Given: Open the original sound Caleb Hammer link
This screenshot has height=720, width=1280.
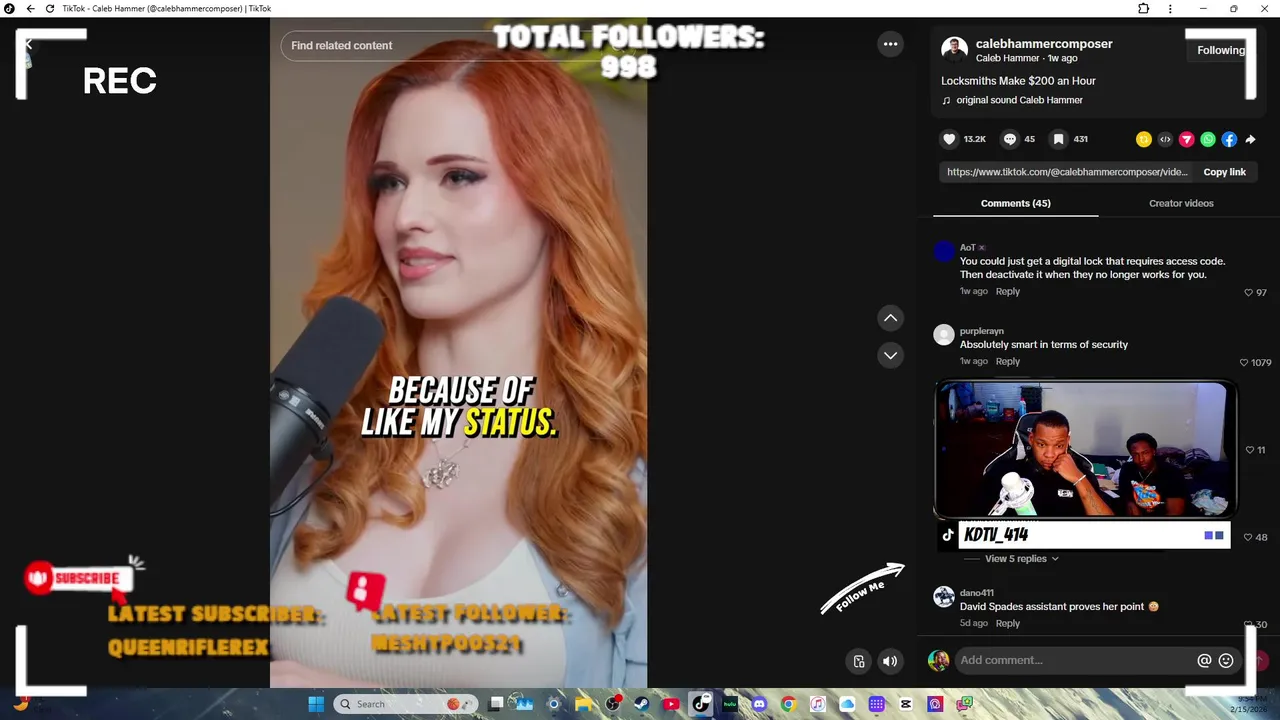Looking at the screenshot, I should click(1019, 100).
